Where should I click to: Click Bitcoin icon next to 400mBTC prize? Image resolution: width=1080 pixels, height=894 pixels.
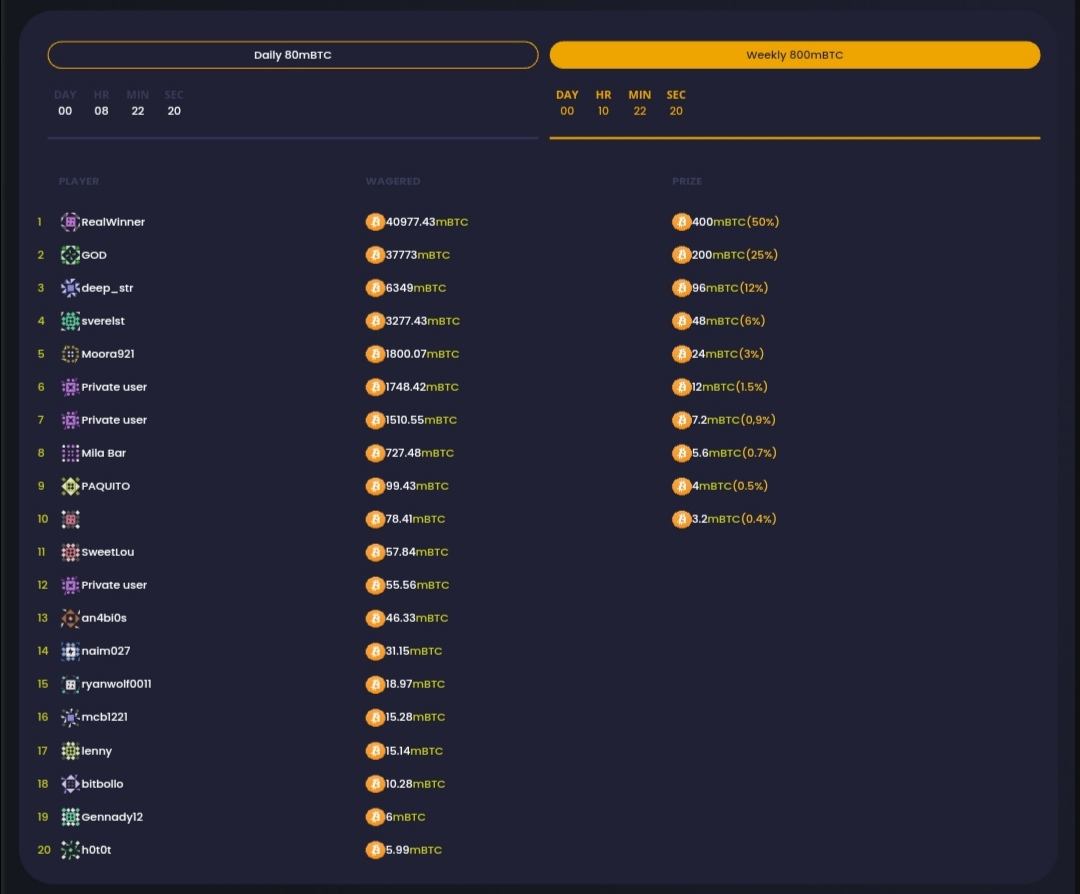tap(681, 222)
